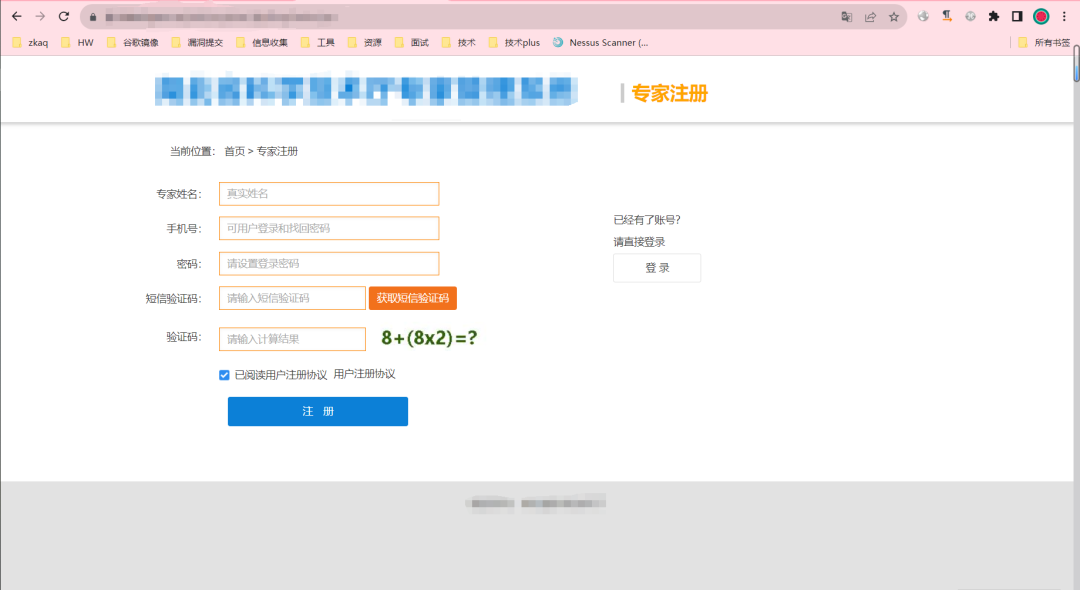Open the gray round extension icon
Image resolution: width=1080 pixels, height=590 pixels.
click(x=970, y=17)
